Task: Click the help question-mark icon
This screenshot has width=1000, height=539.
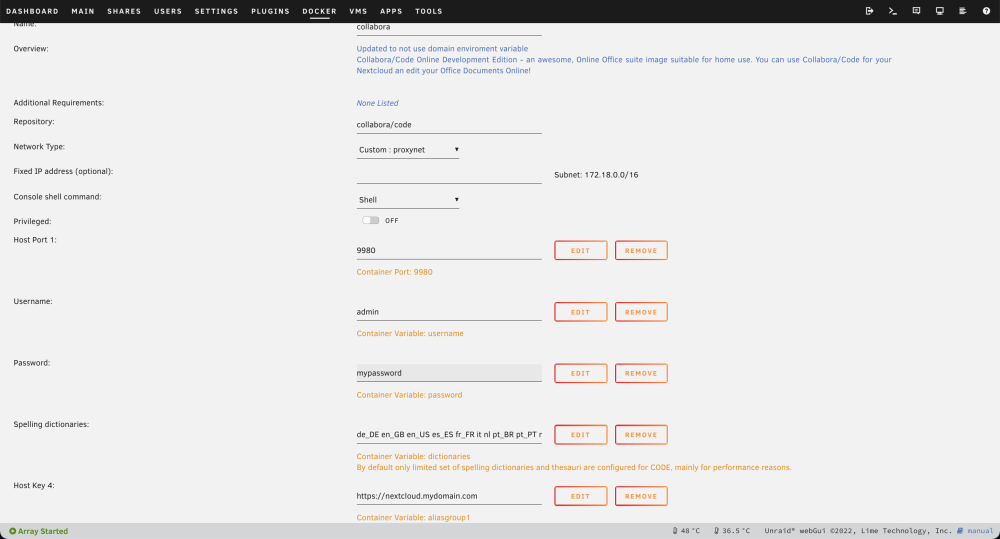Action: 986,11
